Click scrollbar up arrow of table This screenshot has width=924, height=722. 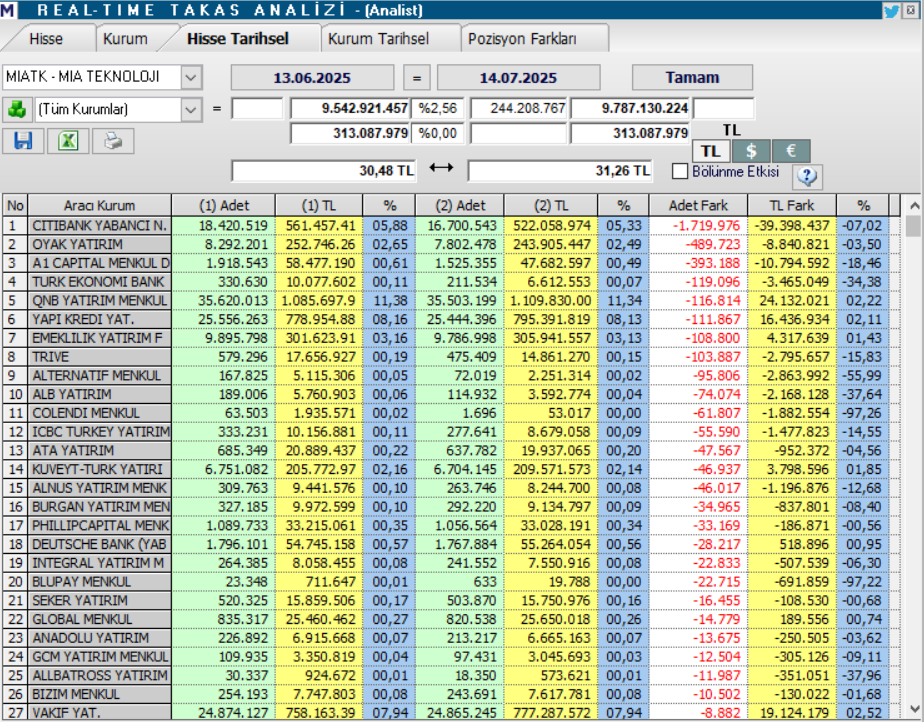[x=915, y=206]
